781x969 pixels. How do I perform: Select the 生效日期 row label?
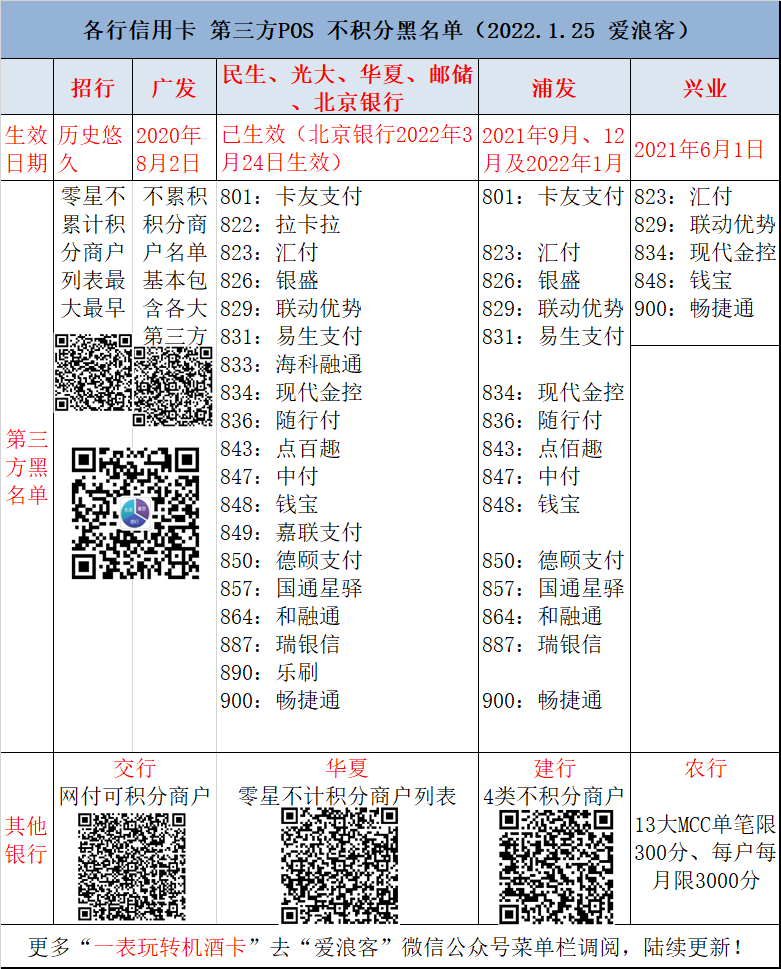tap(27, 149)
